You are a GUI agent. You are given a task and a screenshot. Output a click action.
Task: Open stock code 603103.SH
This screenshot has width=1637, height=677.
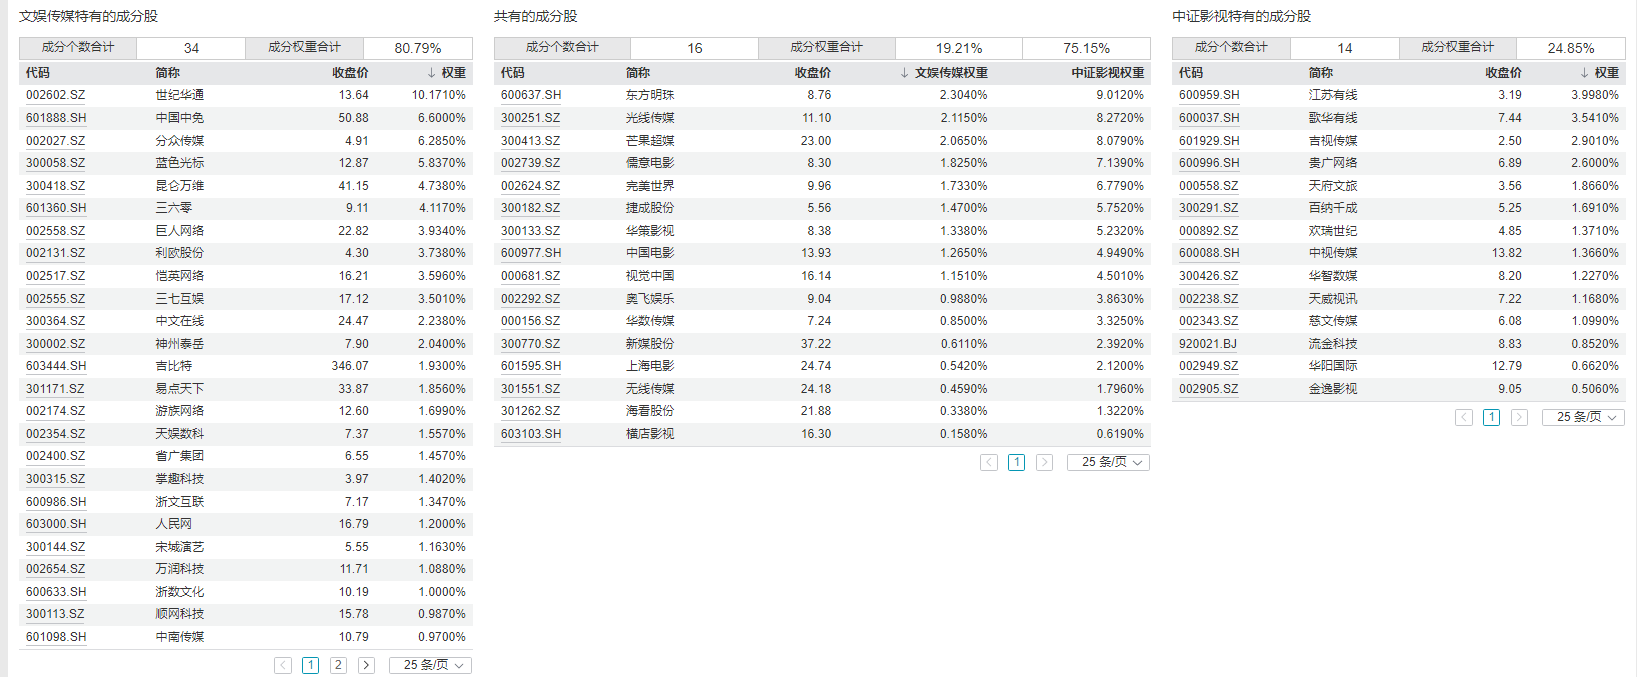(531, 434)
